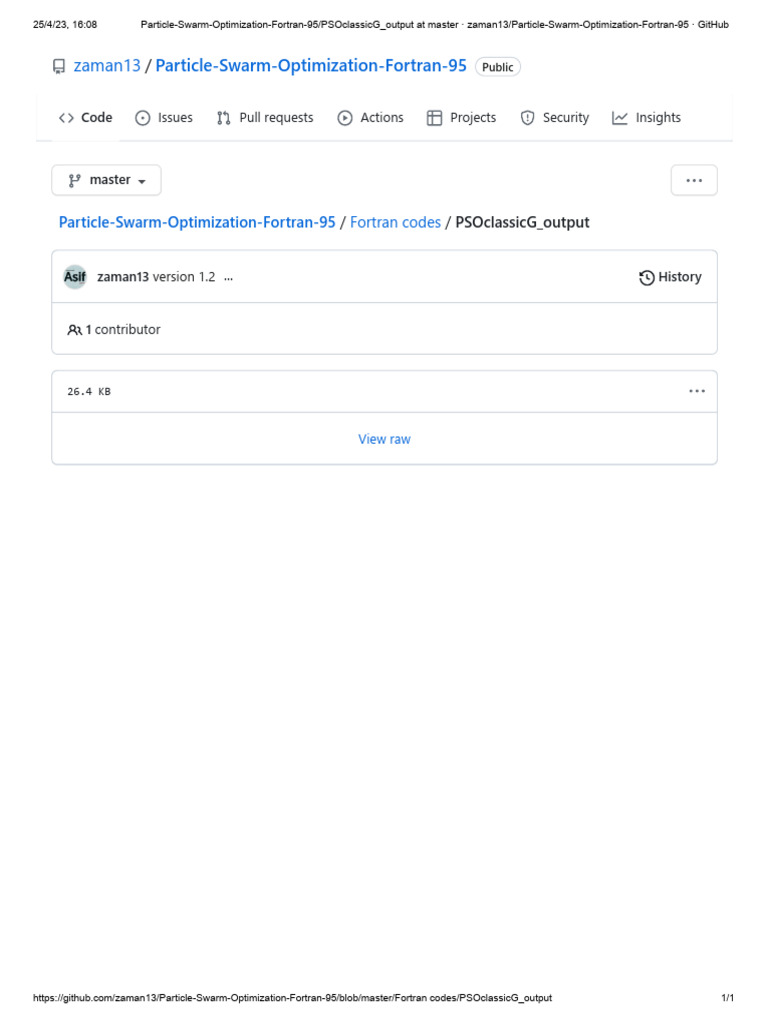768x1024 pixels.
Task: Open Particle-Swarm-Optimization-Fortran-95 repository title link
Action: tap(311, 67)
